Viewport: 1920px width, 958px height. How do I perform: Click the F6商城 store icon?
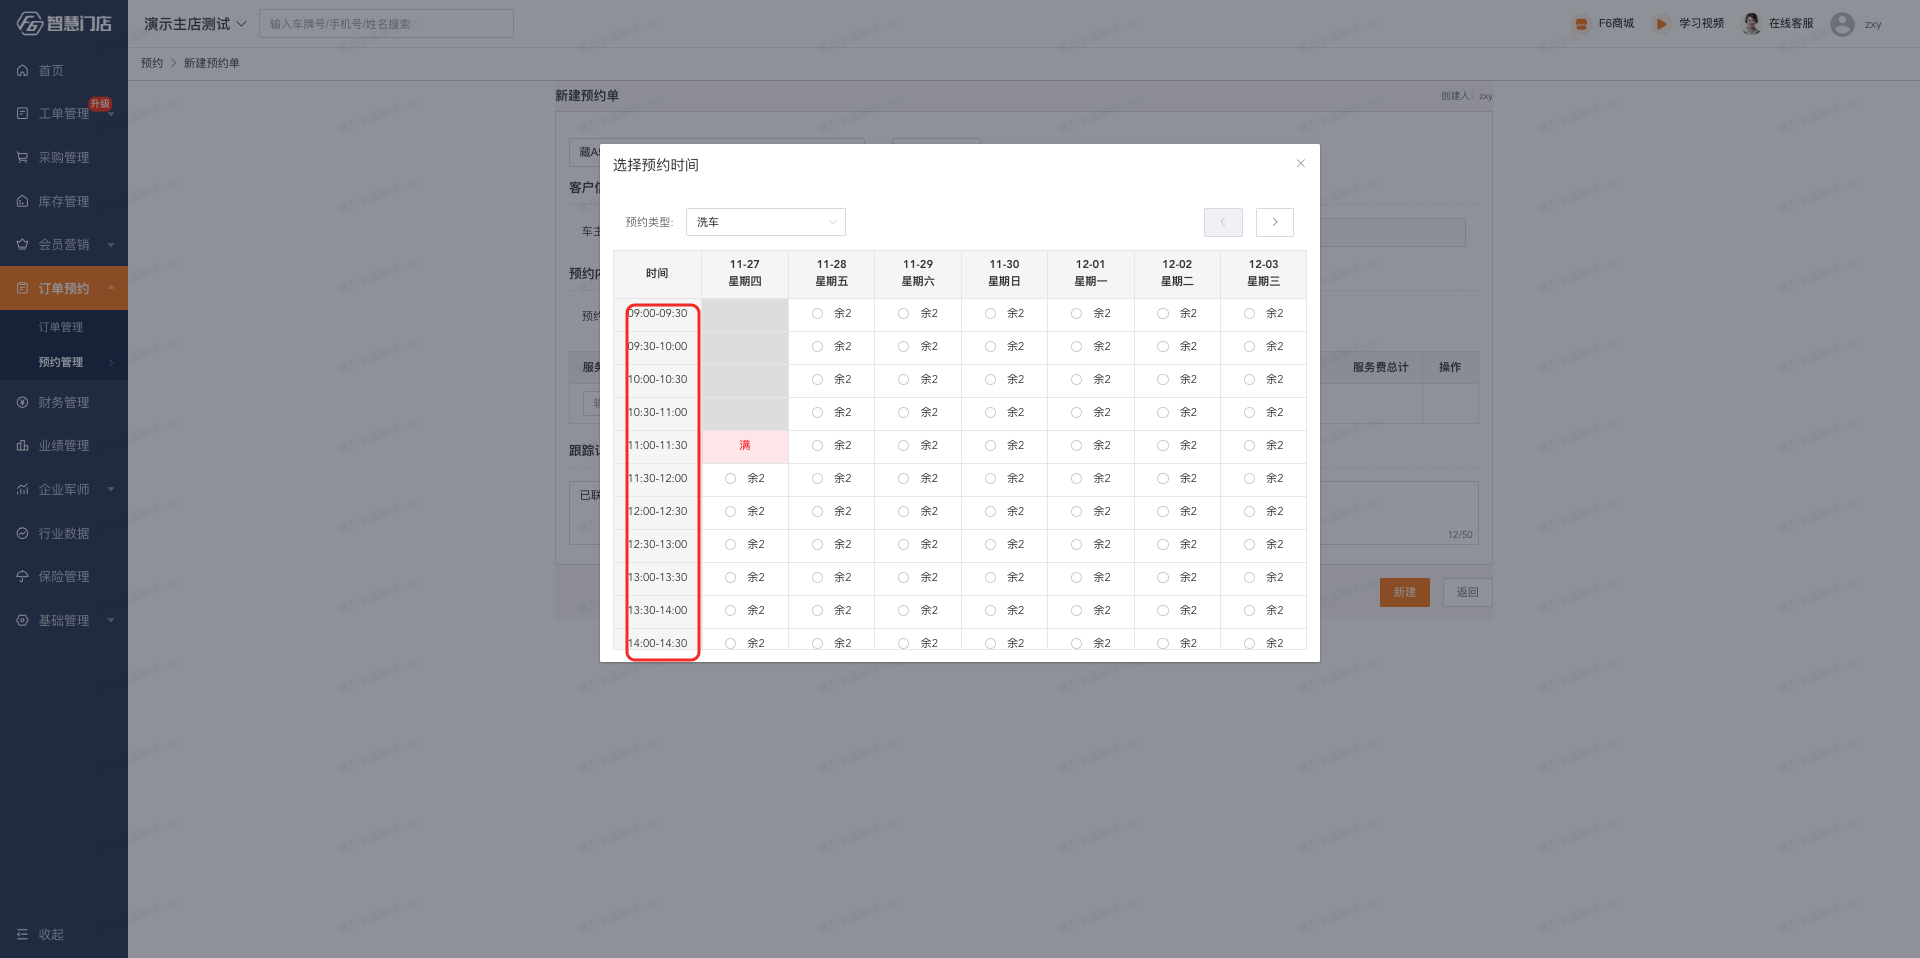[1581, 24]
